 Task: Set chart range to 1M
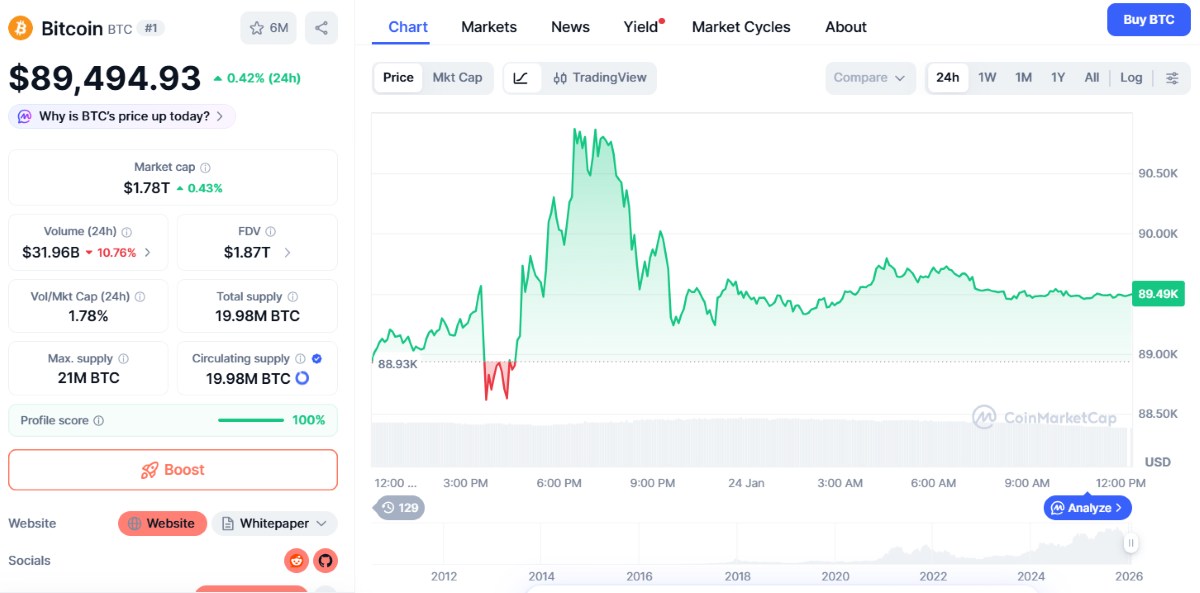[1023, 78]
